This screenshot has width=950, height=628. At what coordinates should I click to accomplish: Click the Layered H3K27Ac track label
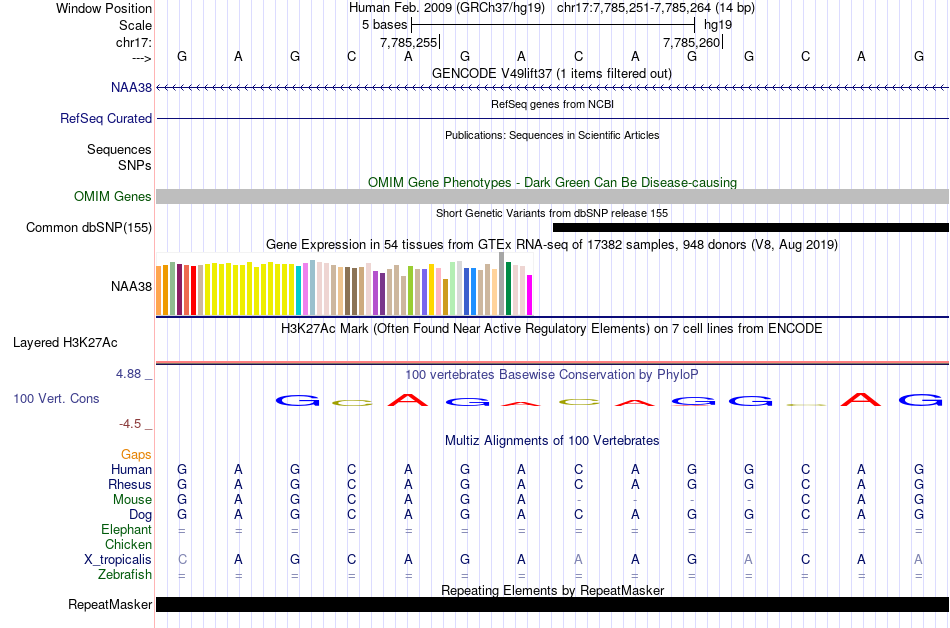pos(65,343)
